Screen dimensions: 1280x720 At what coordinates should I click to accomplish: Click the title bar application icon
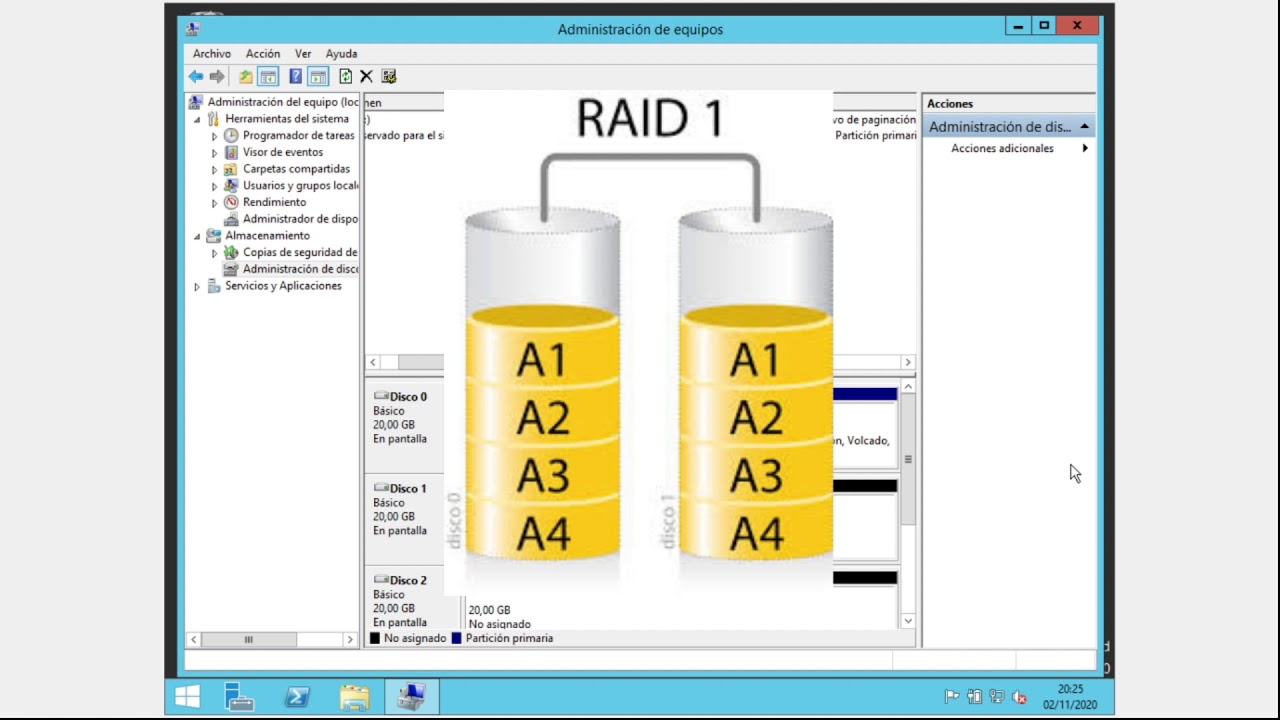(x=193, y=29)
